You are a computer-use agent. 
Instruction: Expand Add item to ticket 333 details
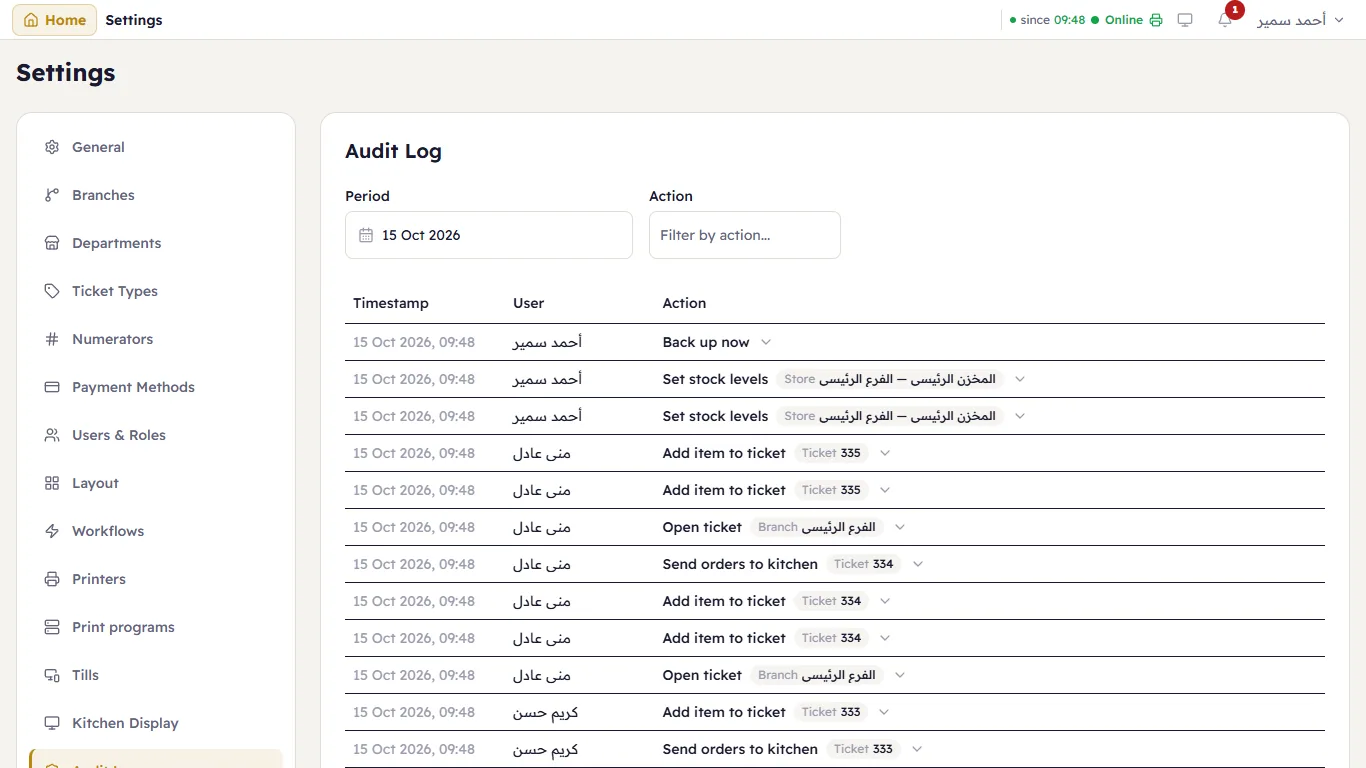pos(885,712)
